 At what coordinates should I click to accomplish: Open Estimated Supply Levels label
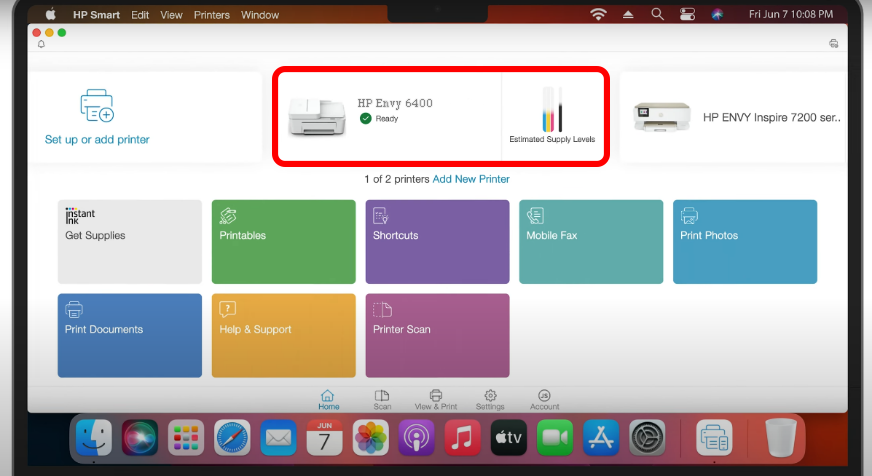(x=552, y=139)
